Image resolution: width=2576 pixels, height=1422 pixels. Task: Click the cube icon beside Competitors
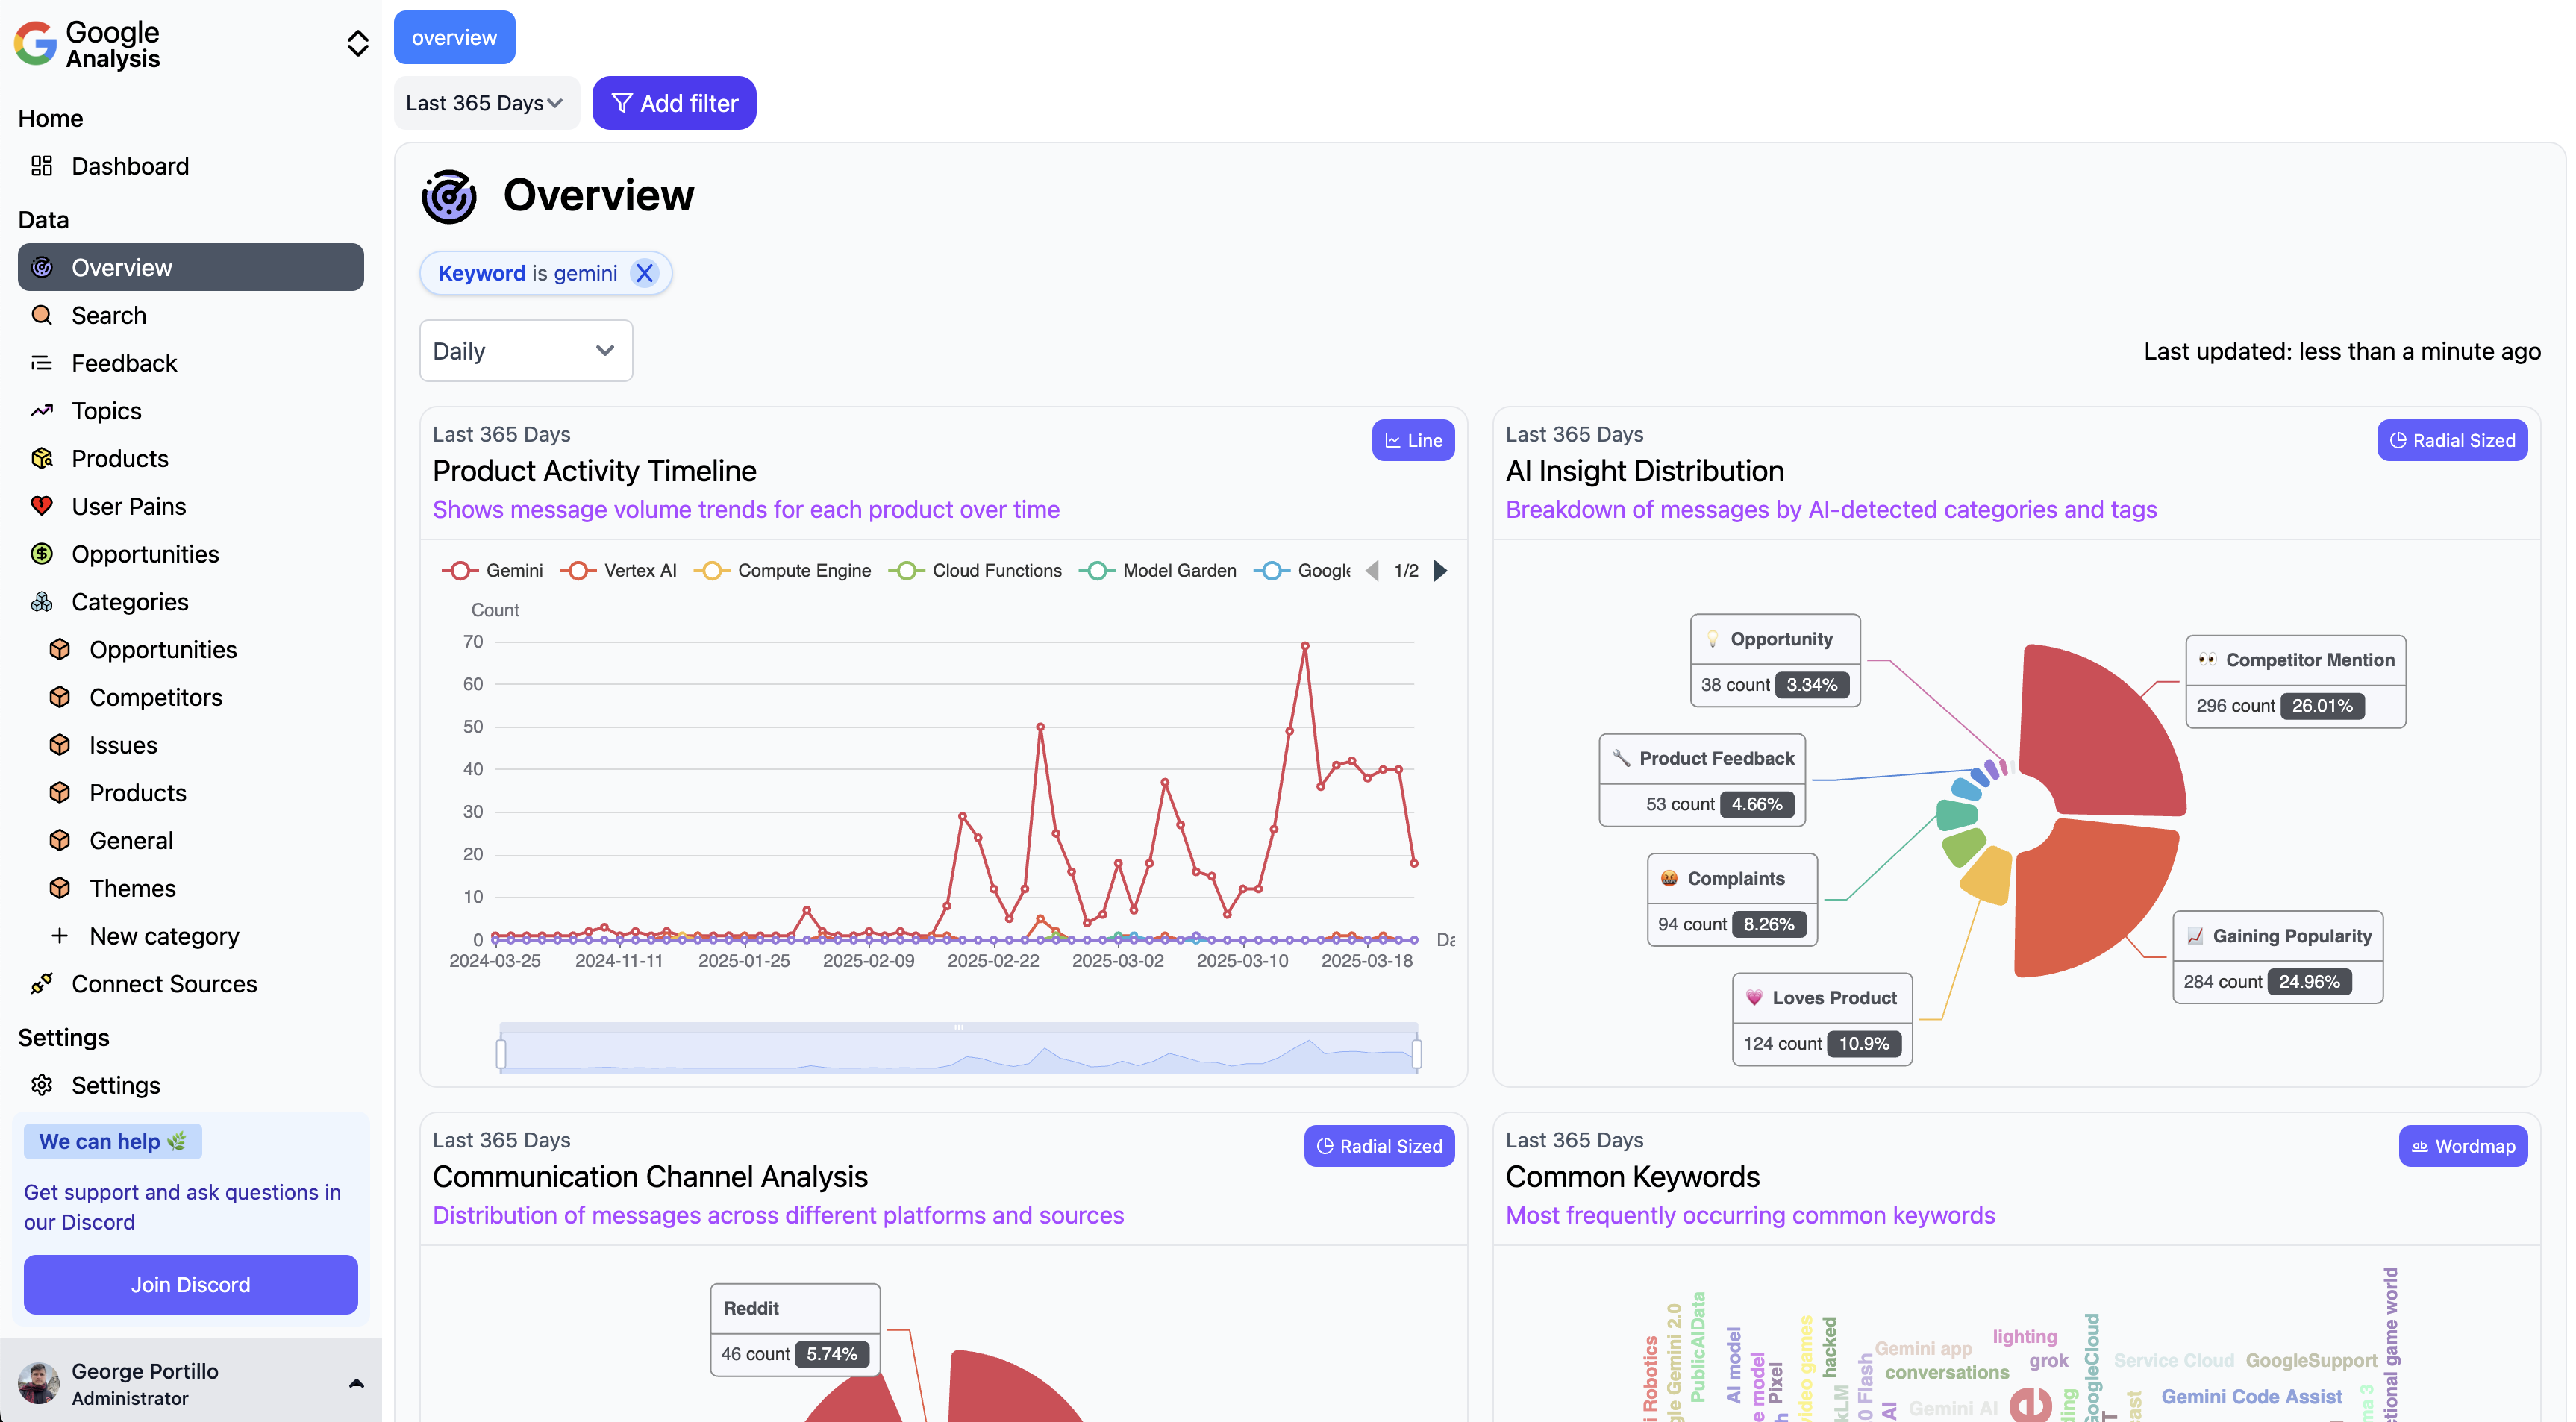pyautogui.click(x=59, y=697)
